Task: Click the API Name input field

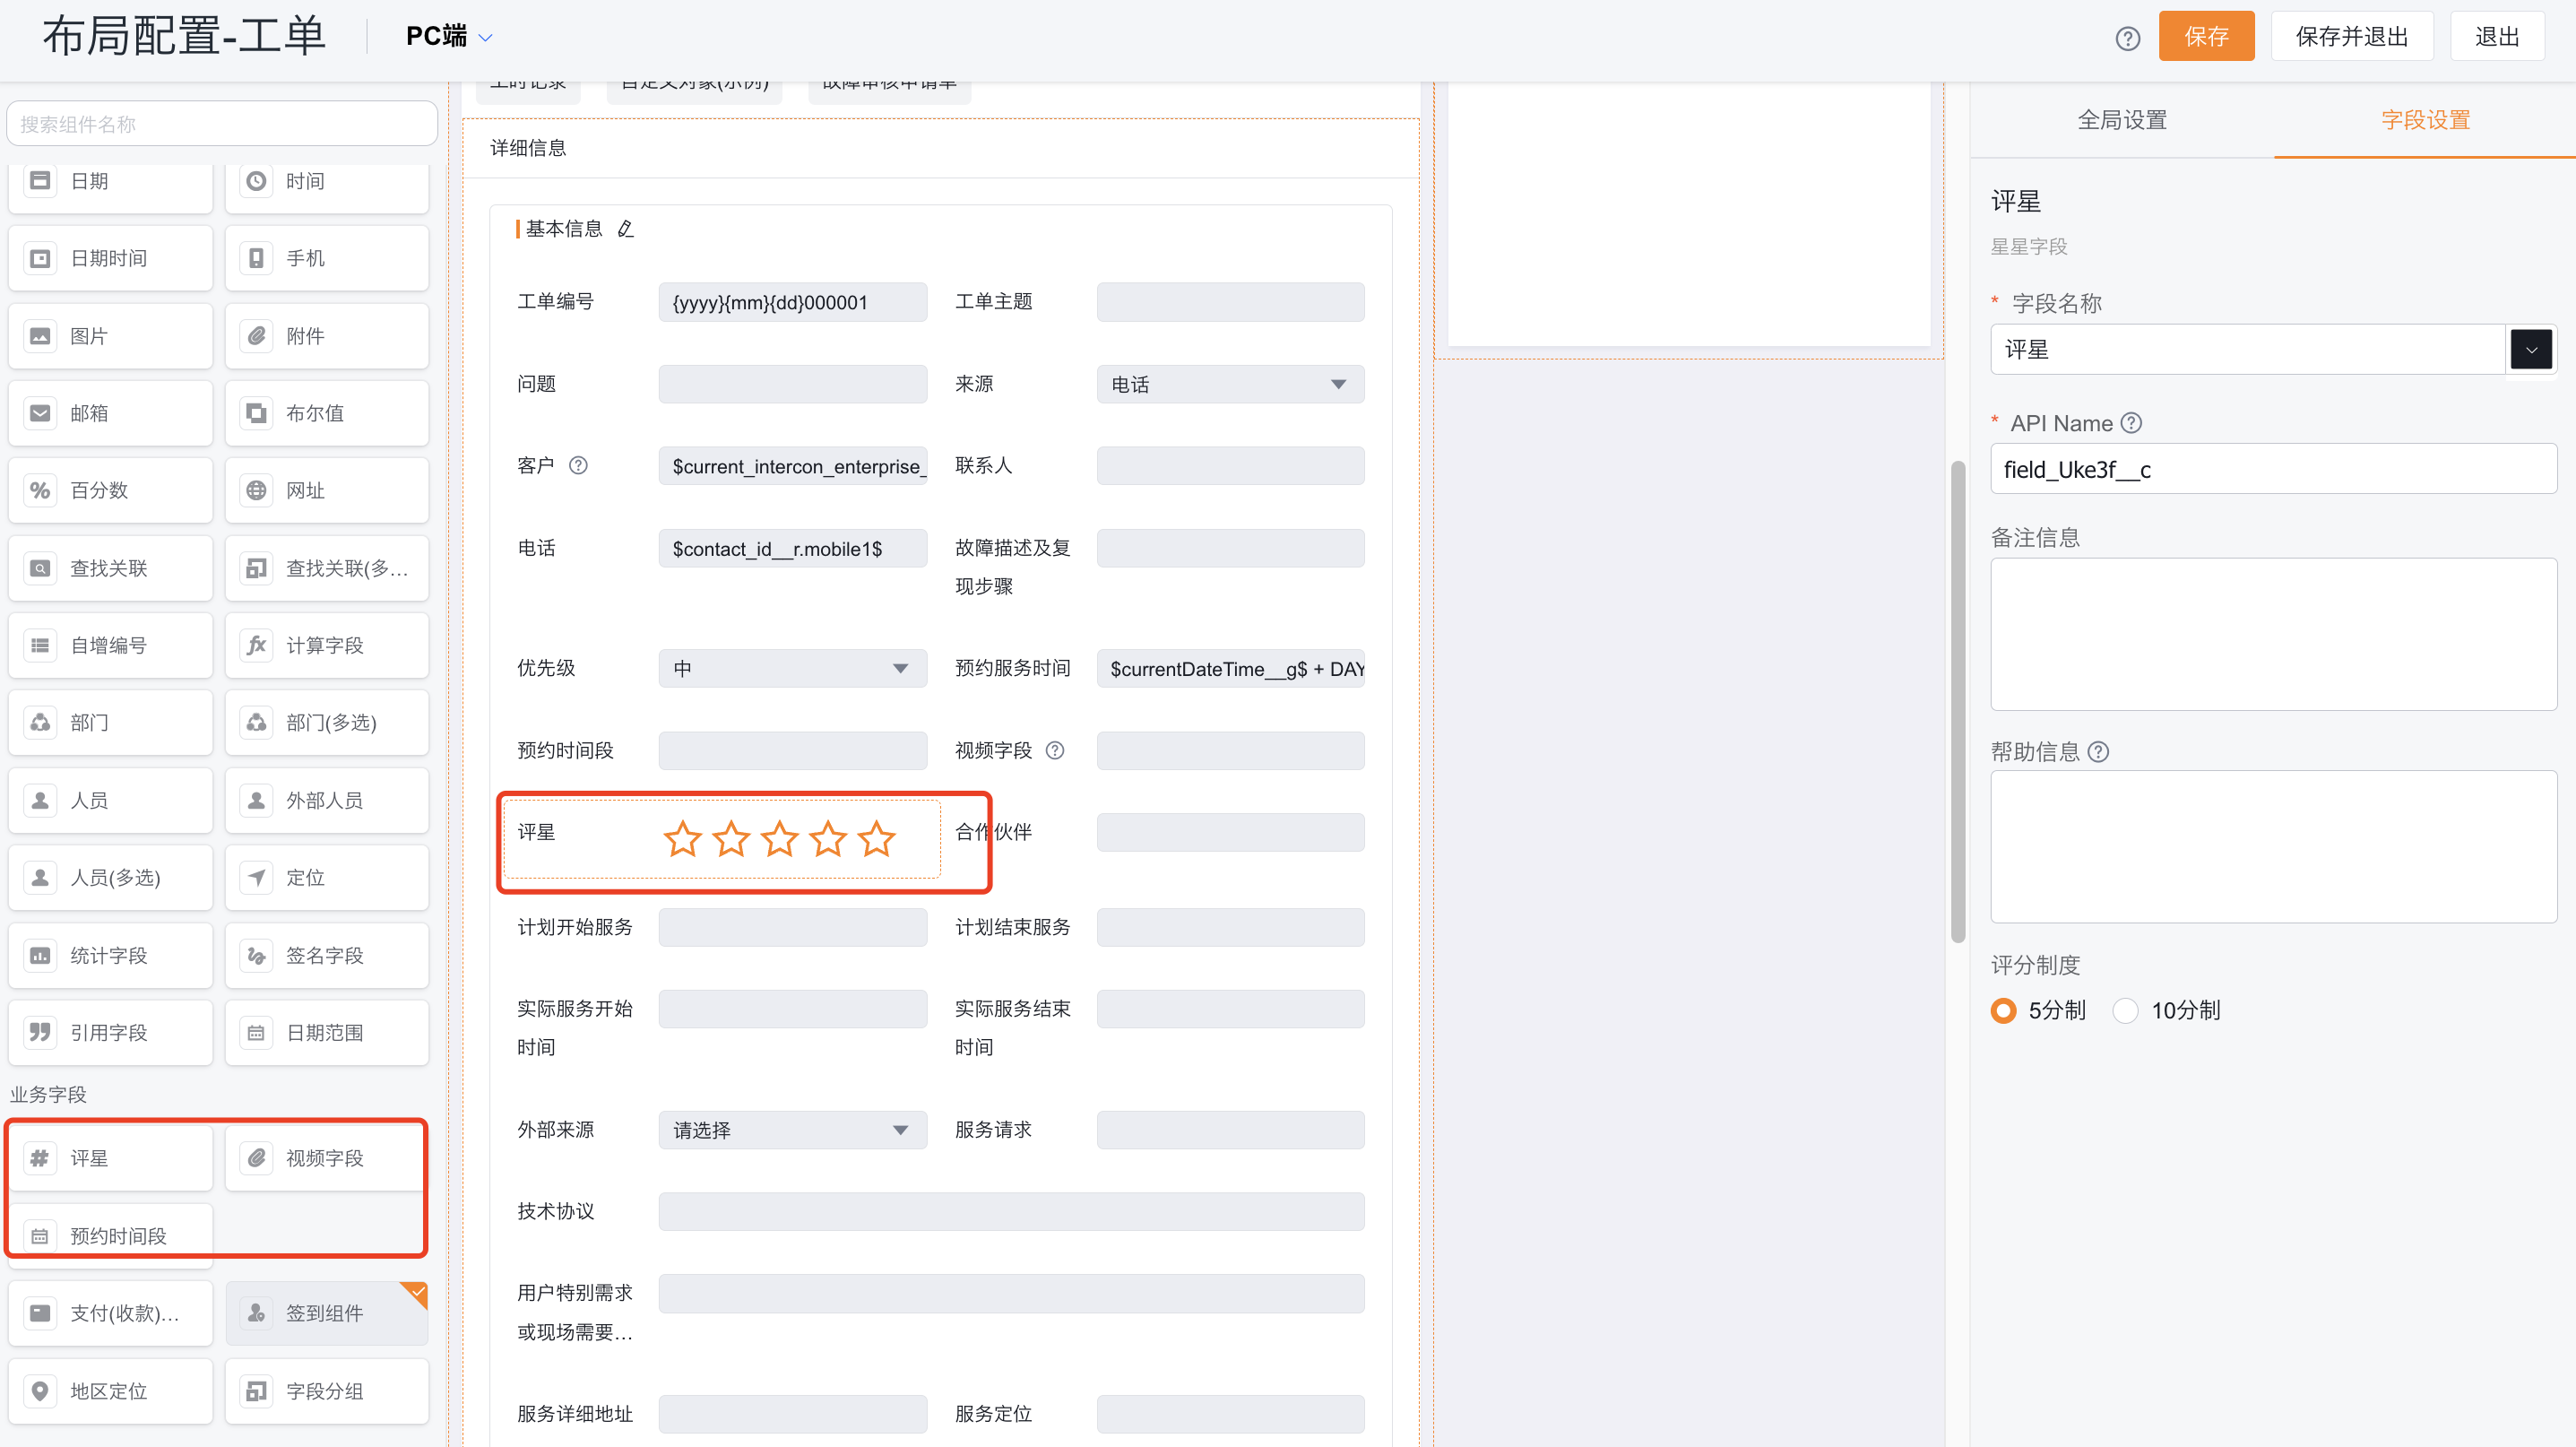Action: coord(2273,469)
